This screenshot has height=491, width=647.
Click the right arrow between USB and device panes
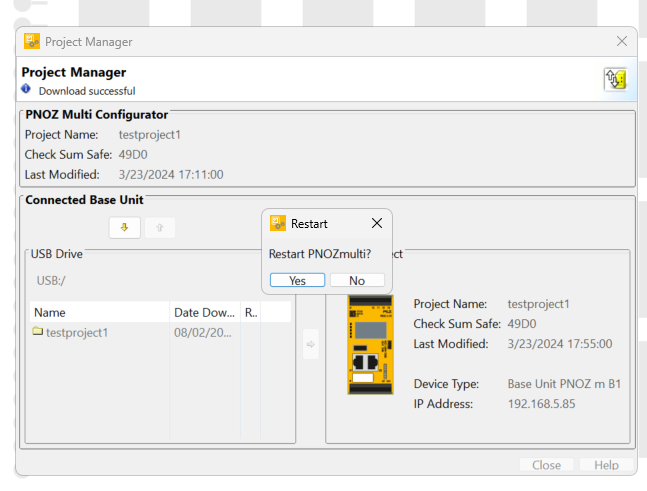(x=311, y=344)
